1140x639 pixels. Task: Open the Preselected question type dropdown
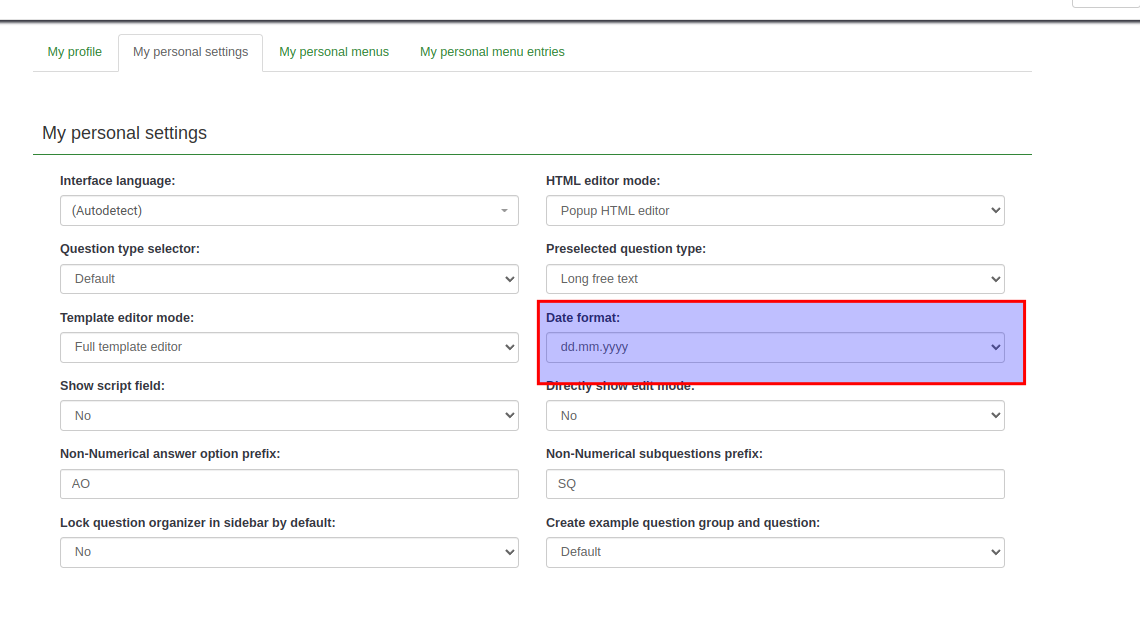click(775, 279)
